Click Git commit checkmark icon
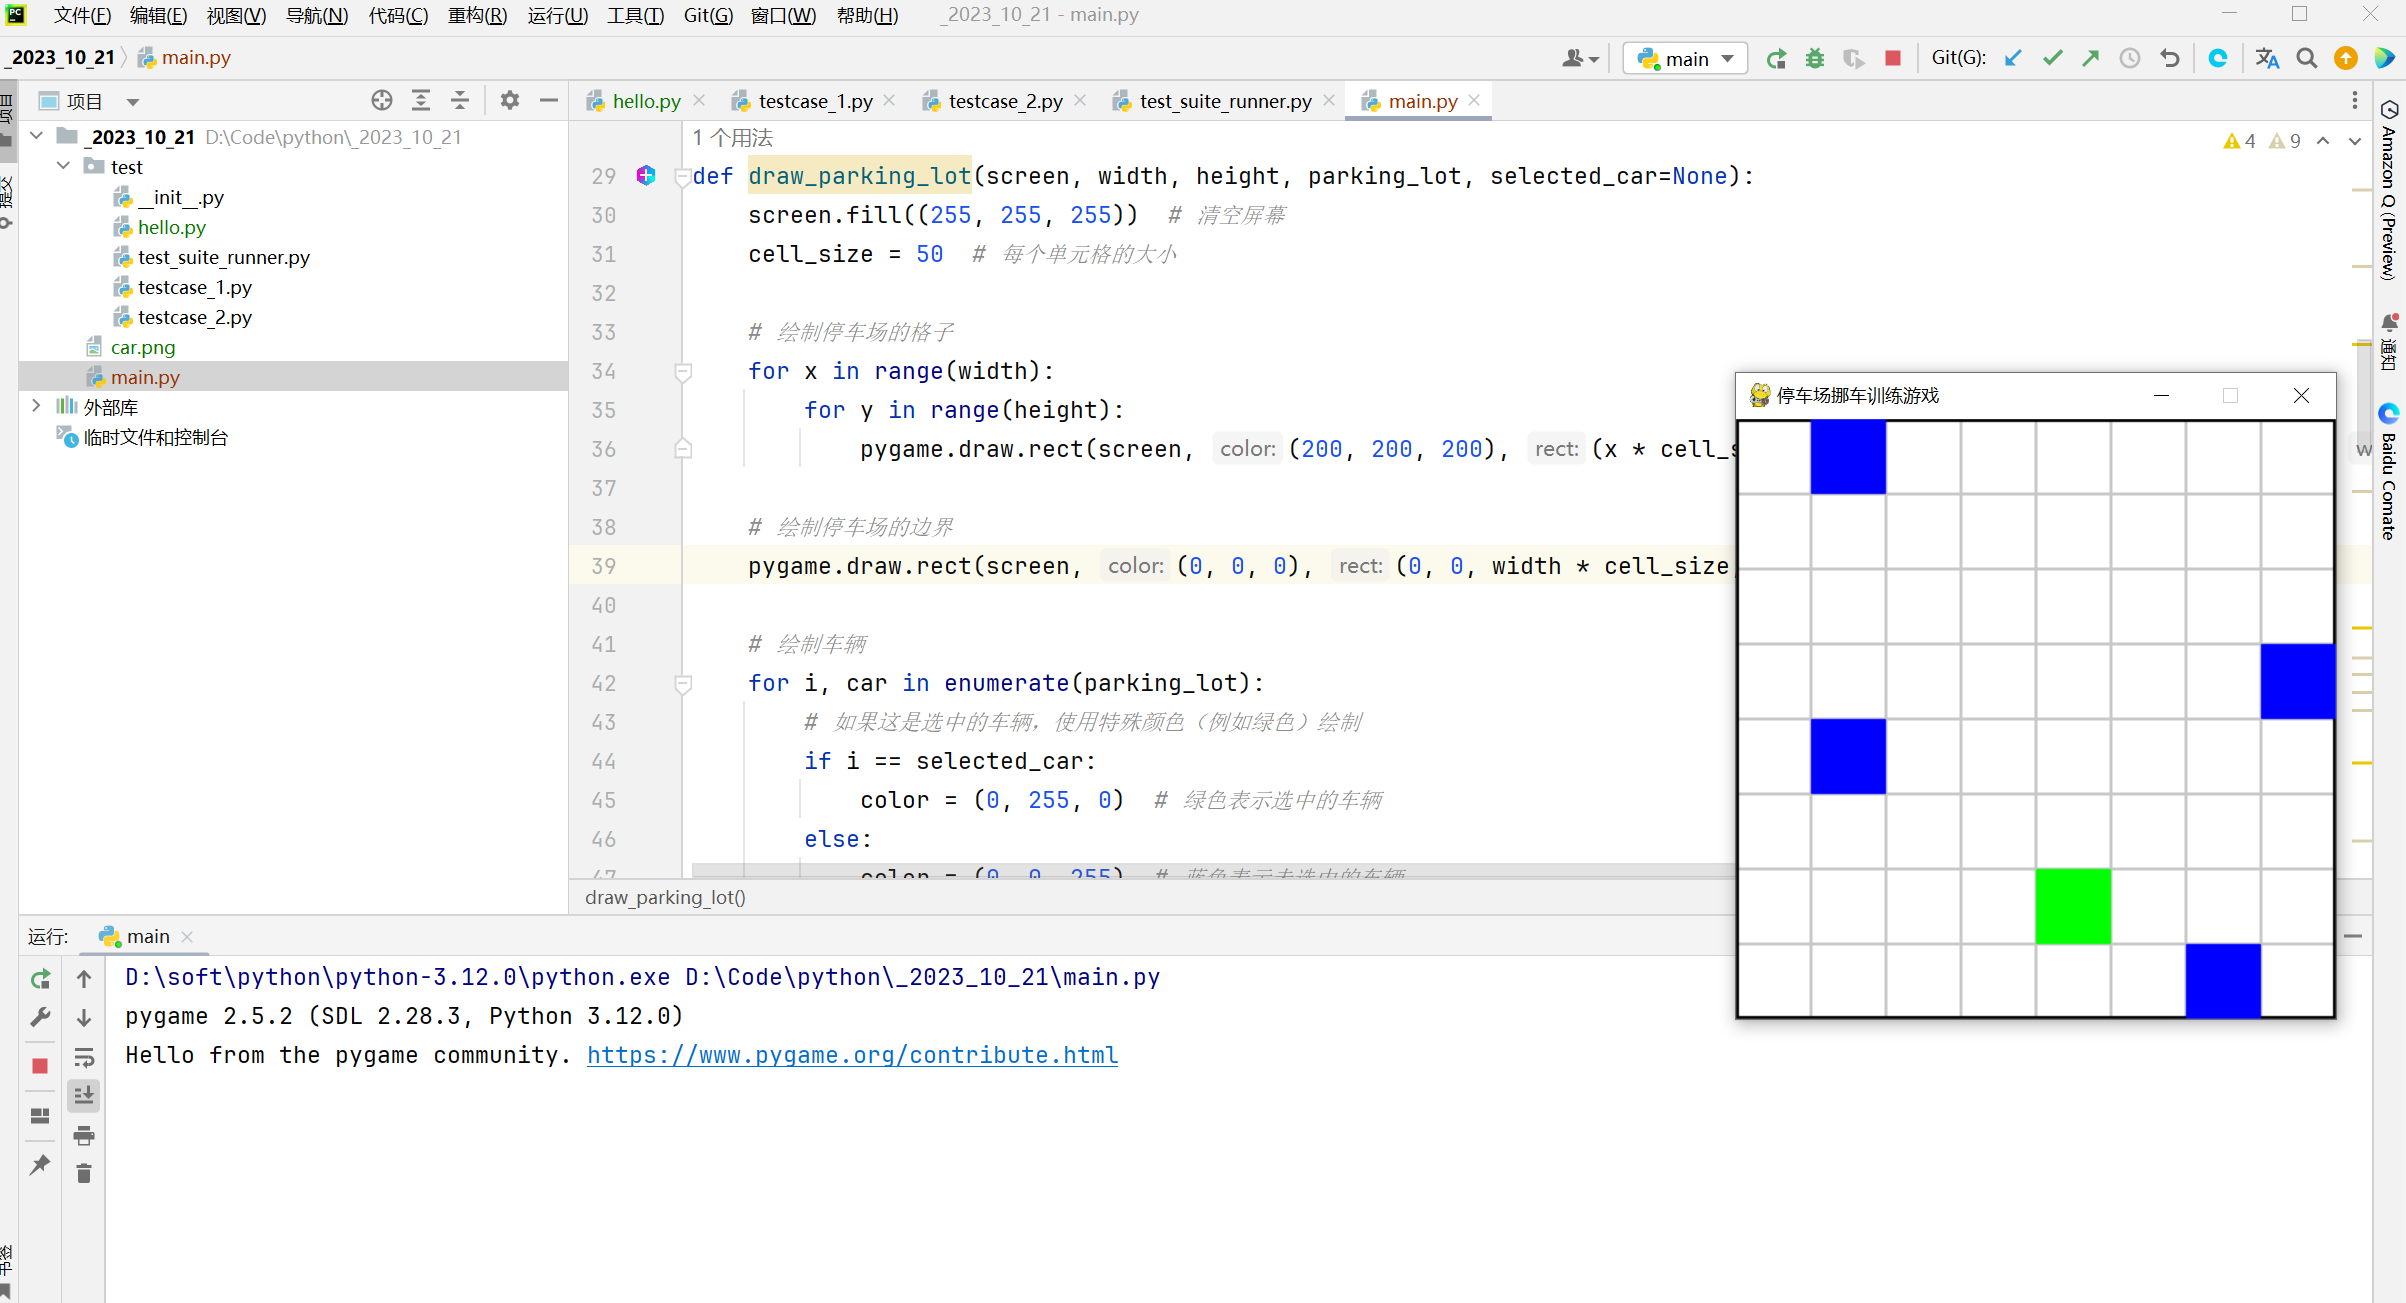This screenshot has width=2406, height=1303. 2052,59
